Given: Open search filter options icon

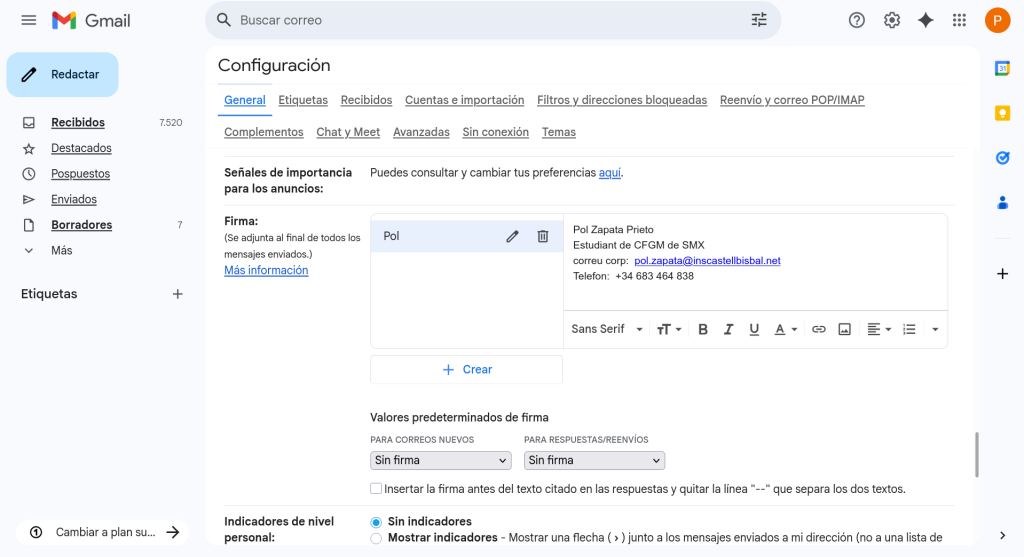Looking at the screenshot, I should 759,20.
